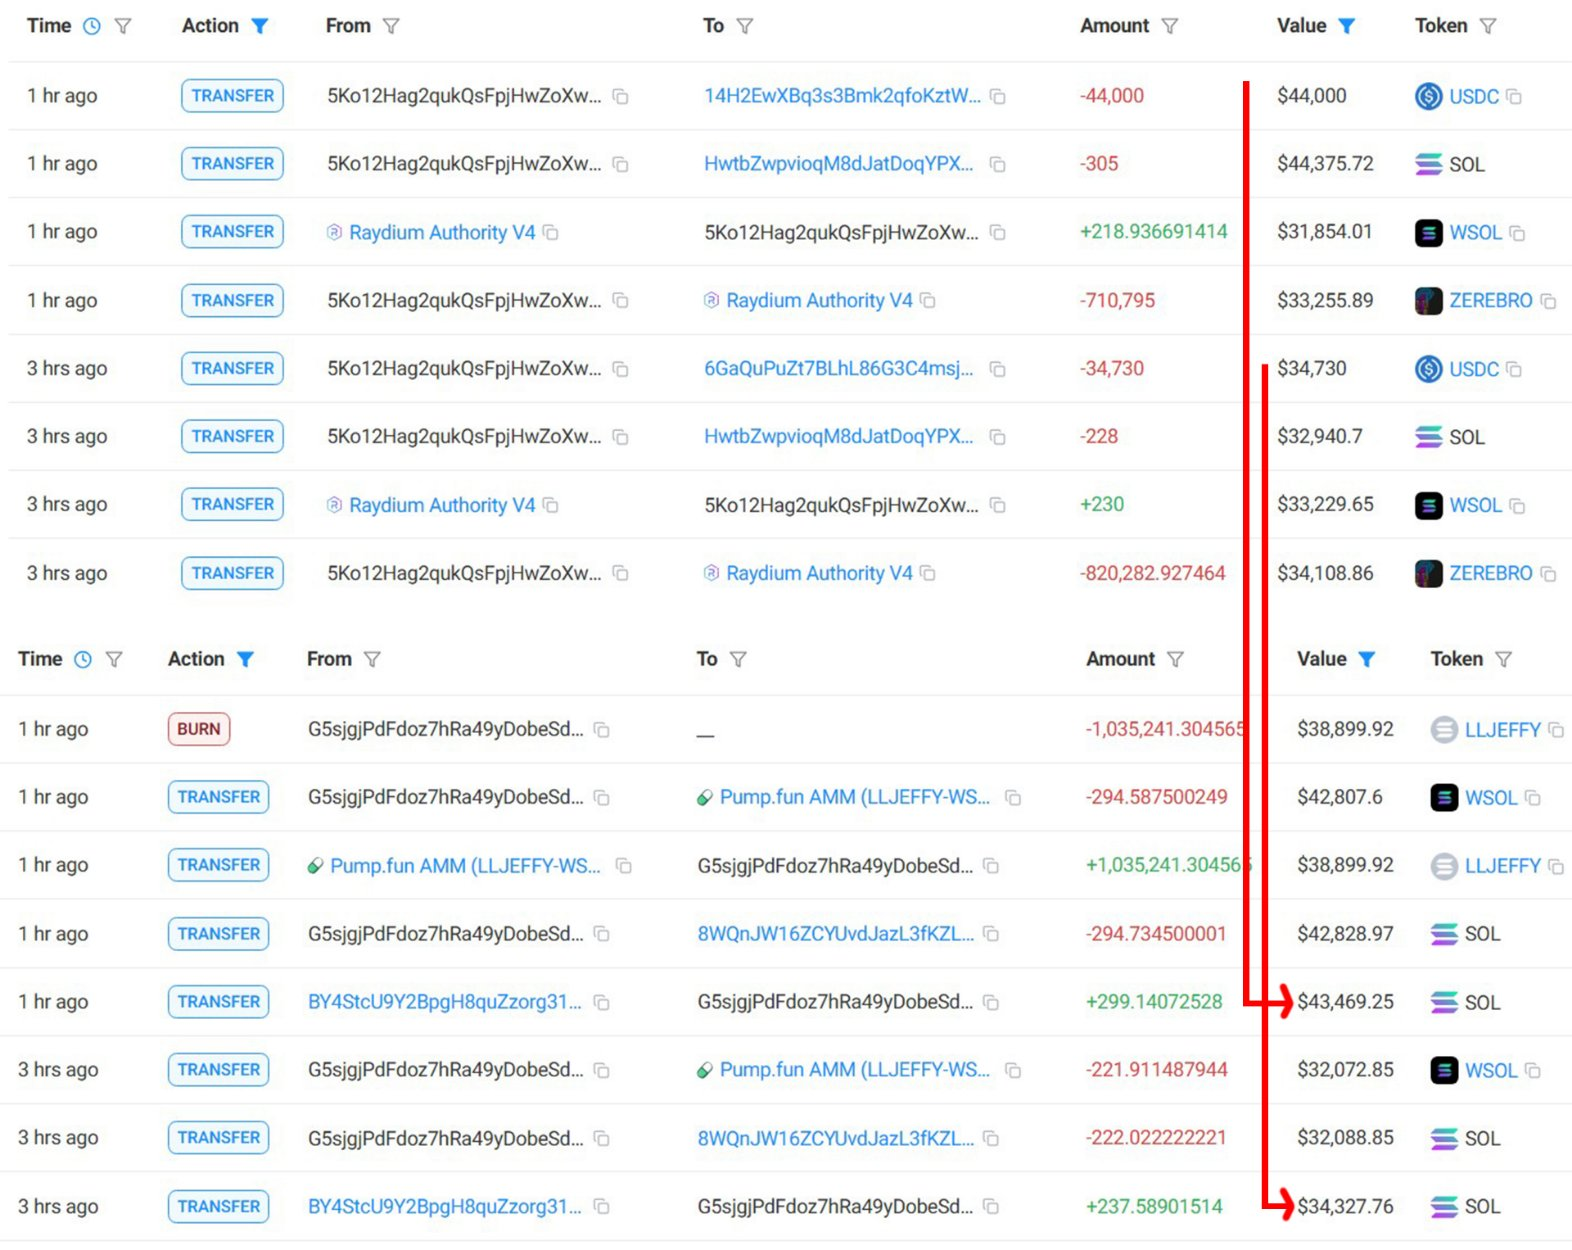Copy the 14H2EwXBq3s3Bmk2qfoKztW address via its copy icon
The width and height of the screenshot is (1572, 1250).
click(x=997, y=97)
